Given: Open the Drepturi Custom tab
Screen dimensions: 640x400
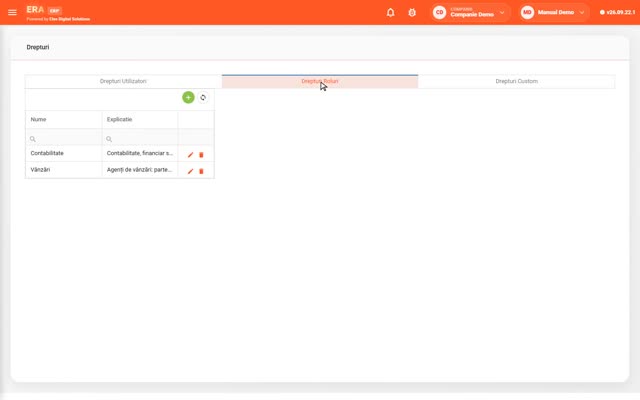Looking at the screenshot, I should click(x=517, y=81).
